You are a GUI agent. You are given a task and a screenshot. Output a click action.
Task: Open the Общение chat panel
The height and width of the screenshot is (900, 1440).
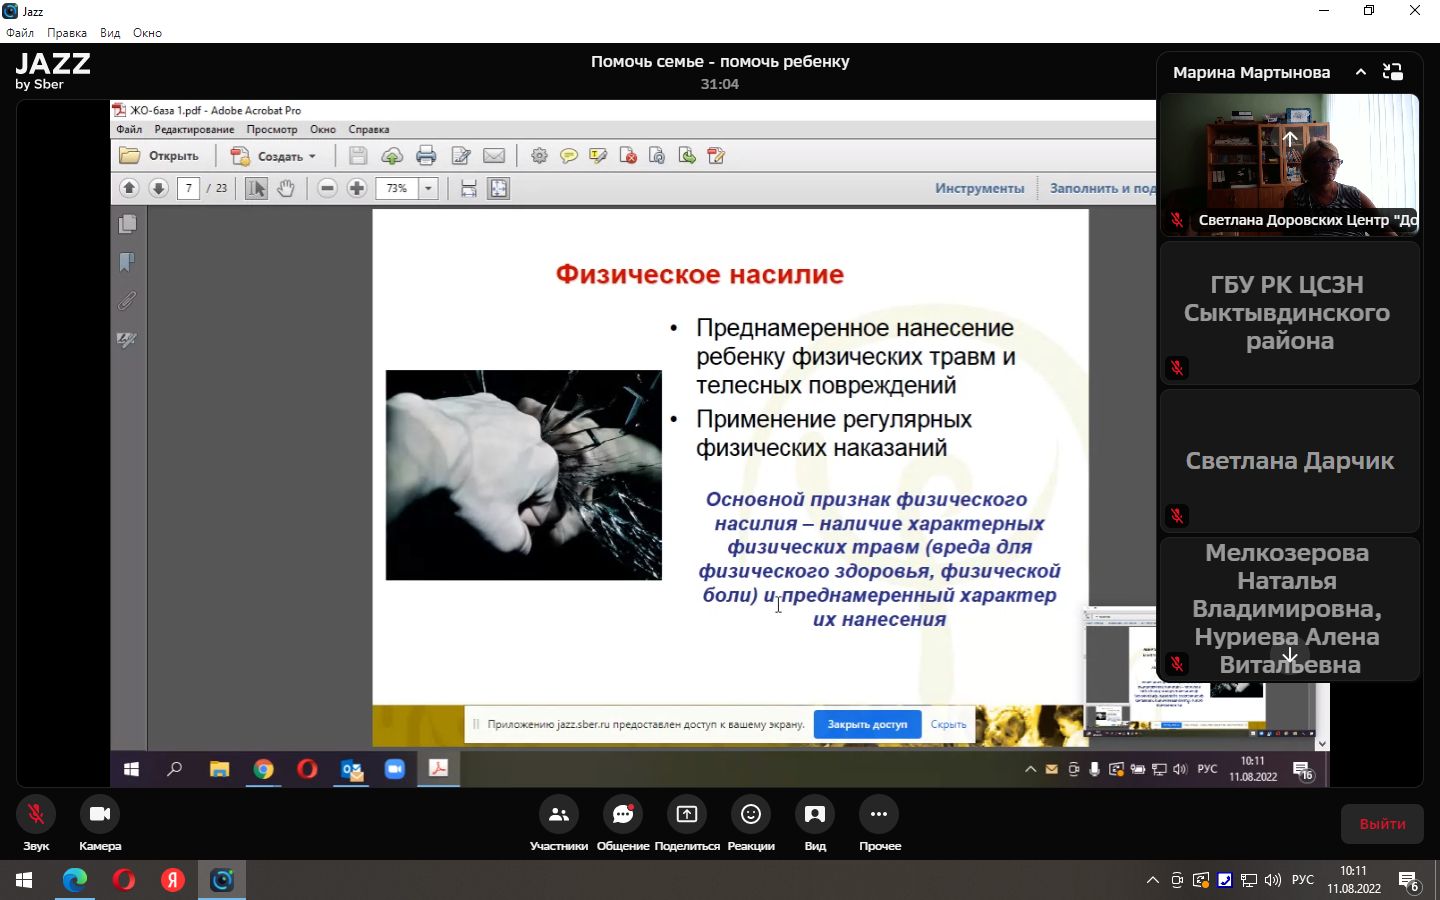623,815
